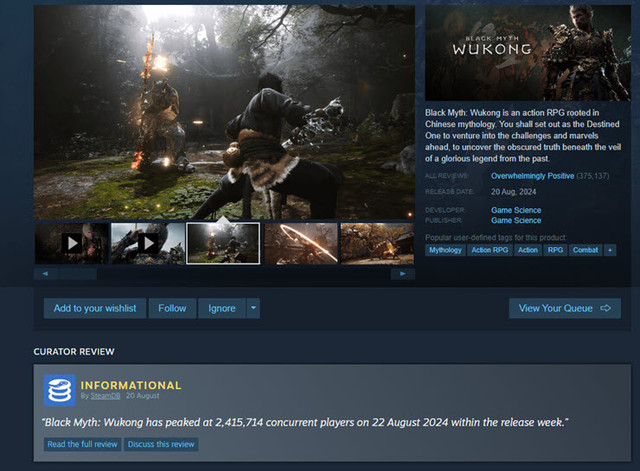Select the Combat tag
Screen dimensions: 640x471
(585, 250)
